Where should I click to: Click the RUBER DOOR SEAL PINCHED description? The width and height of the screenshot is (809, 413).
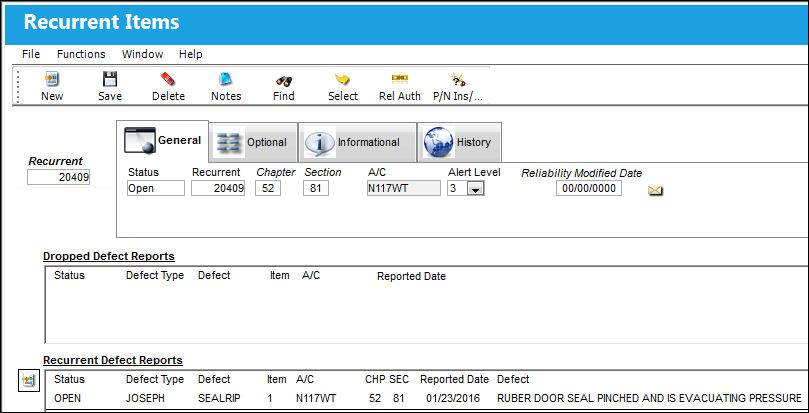[649, 399]
